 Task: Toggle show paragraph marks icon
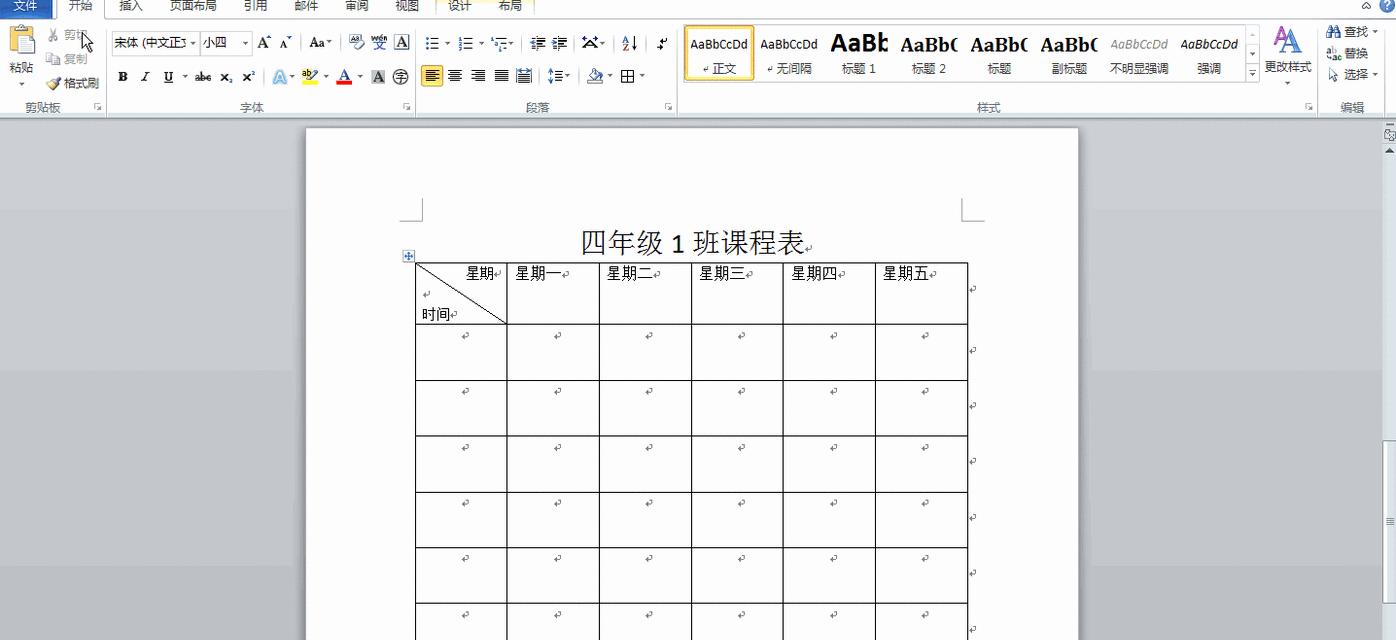click(x=662, y=43)
